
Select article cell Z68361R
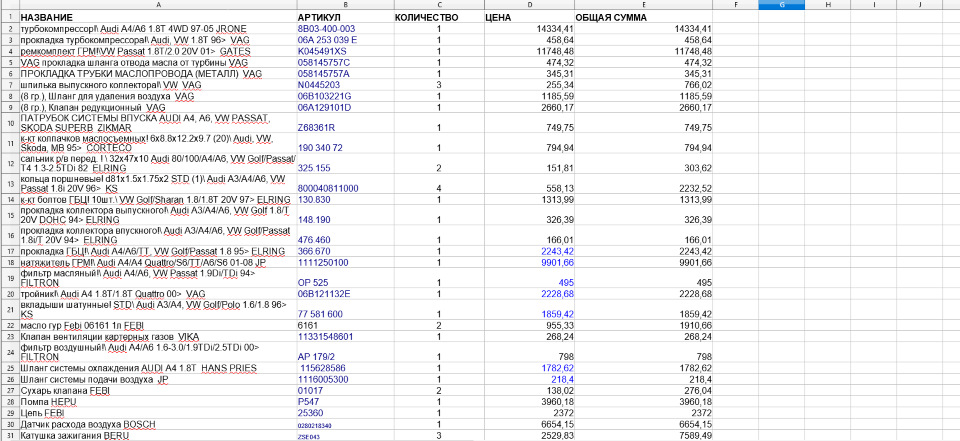click(345, 123)
